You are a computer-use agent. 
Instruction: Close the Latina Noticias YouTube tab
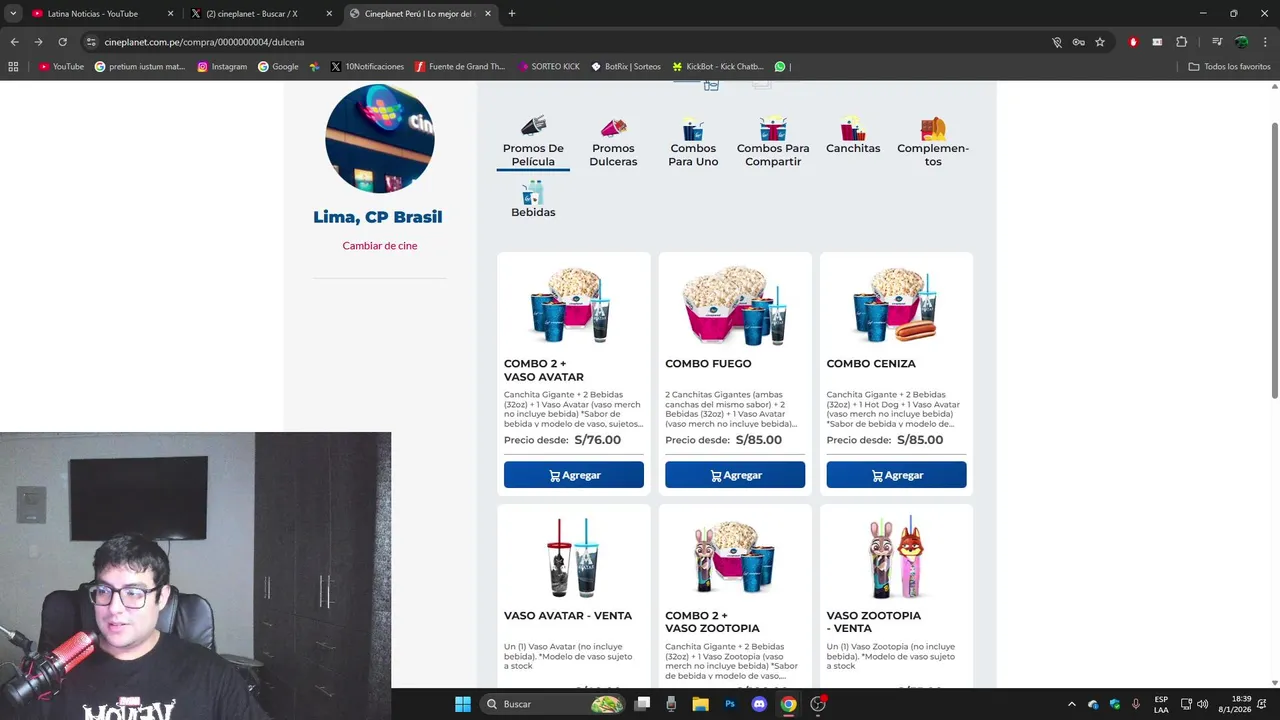click(171, 14)
